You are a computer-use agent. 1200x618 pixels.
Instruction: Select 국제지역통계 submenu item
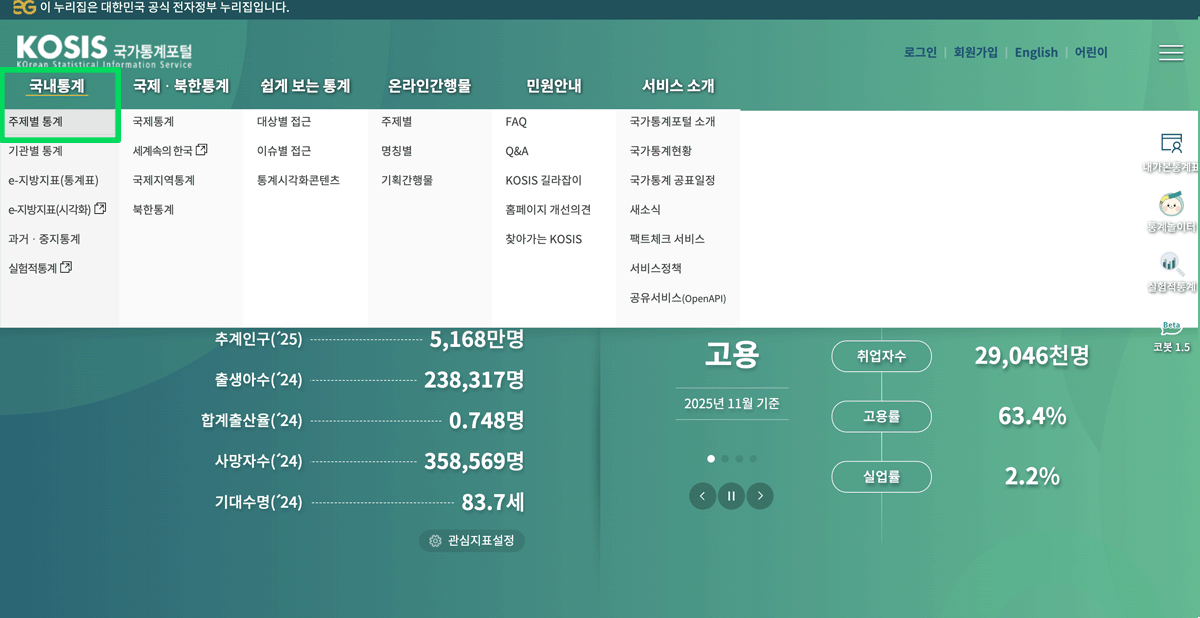point(164,181)
